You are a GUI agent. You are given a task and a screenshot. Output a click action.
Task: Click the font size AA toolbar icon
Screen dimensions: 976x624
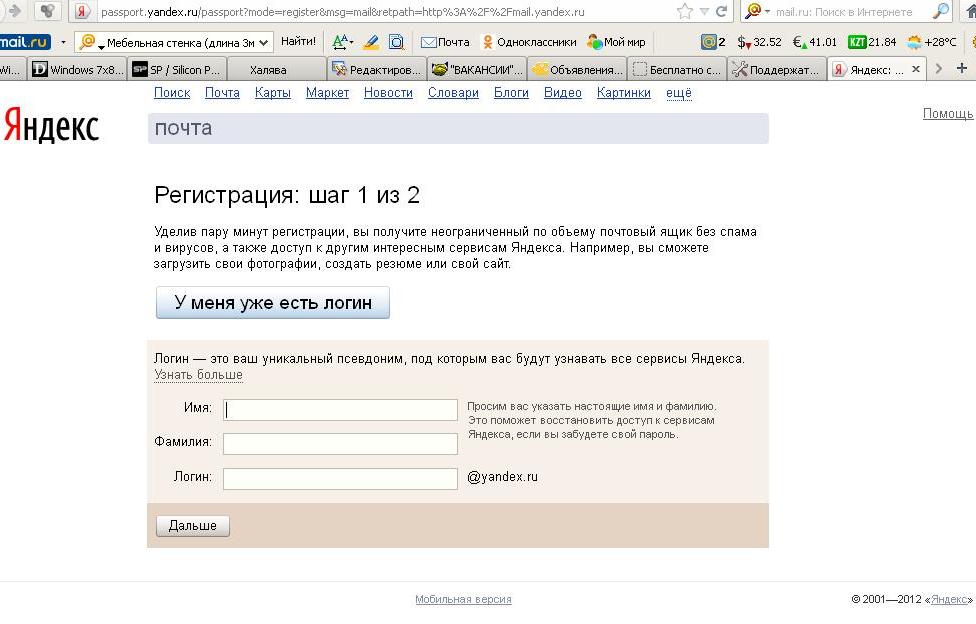pos(342,42)
